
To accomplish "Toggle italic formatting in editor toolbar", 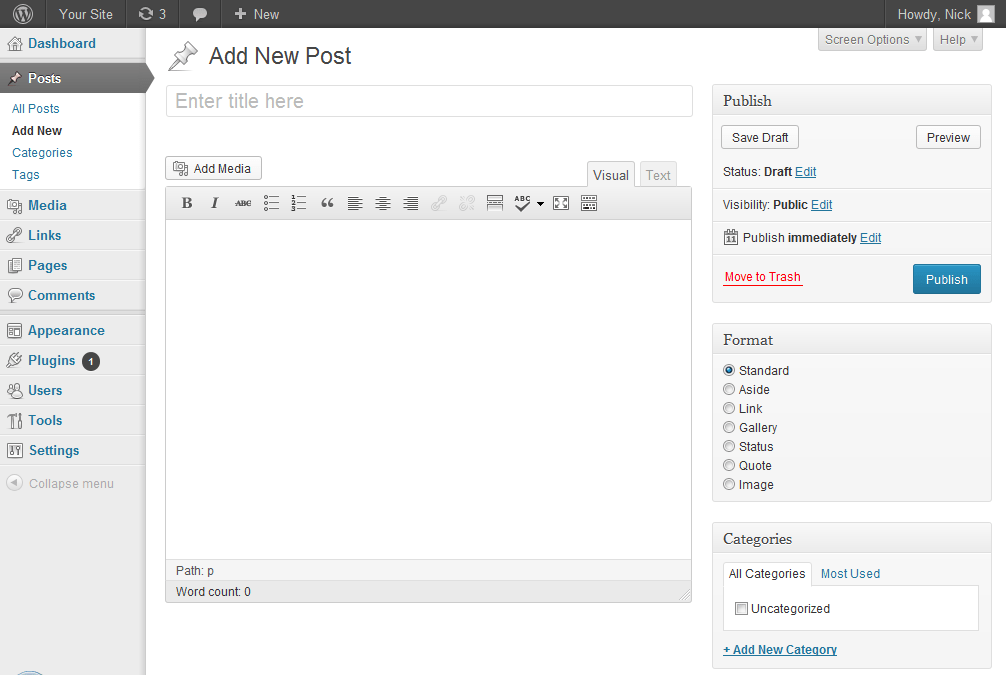I will point(214,203).
